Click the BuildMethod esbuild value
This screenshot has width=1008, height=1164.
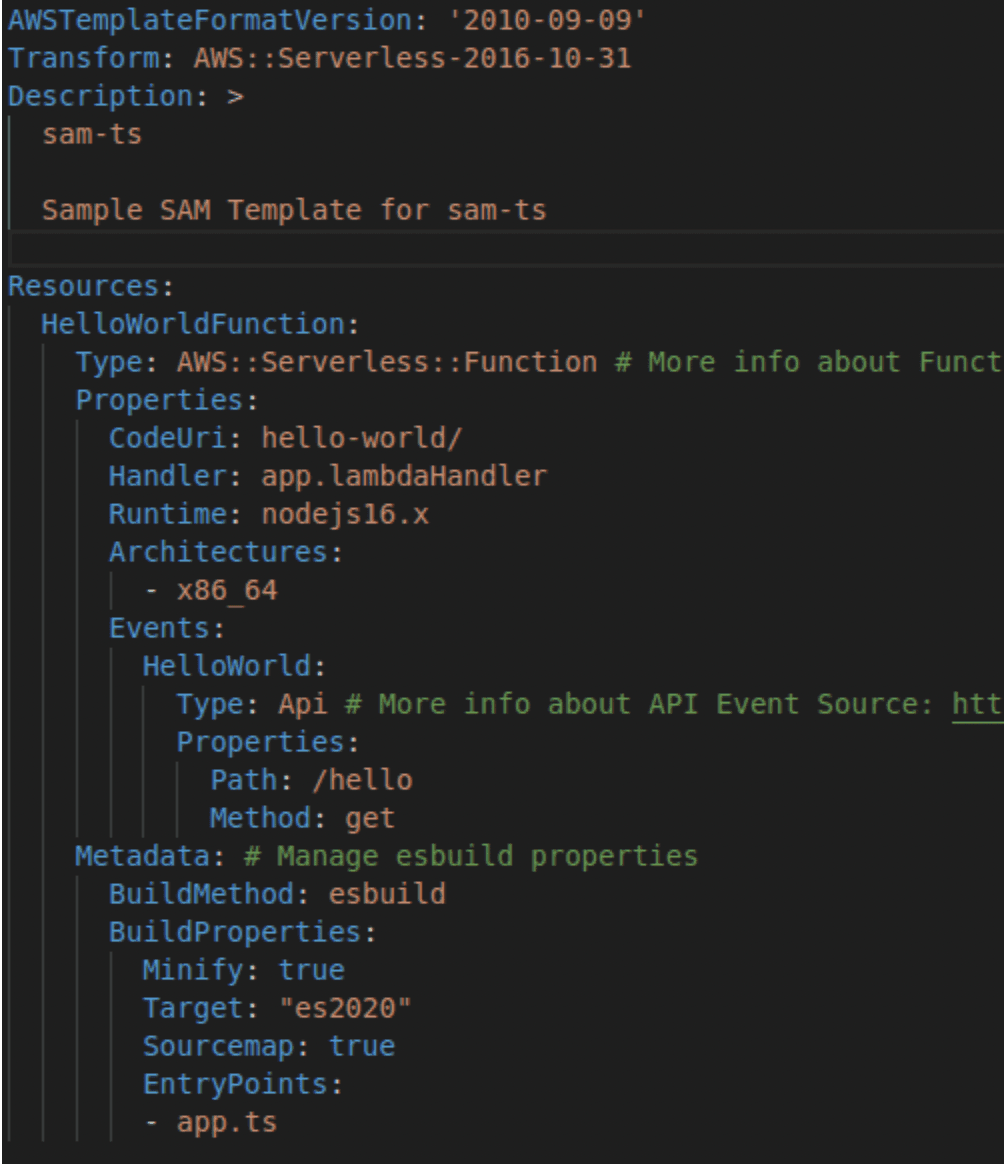[387, 895]
